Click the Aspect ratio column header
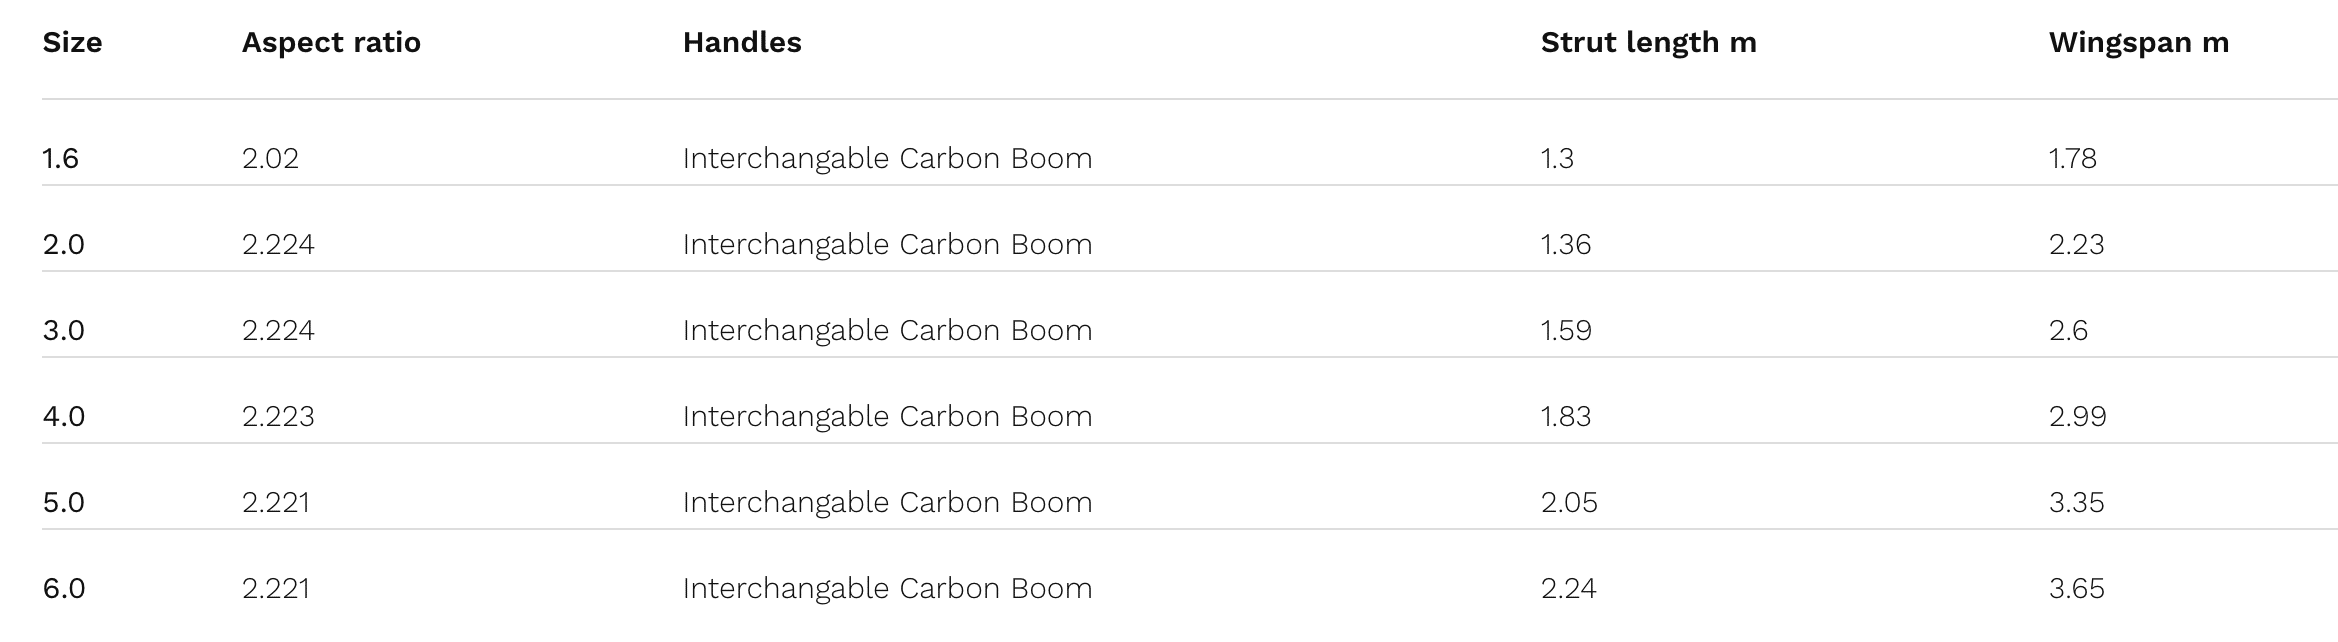Viewport: 2338px width, 642px height. click(331, 42)
